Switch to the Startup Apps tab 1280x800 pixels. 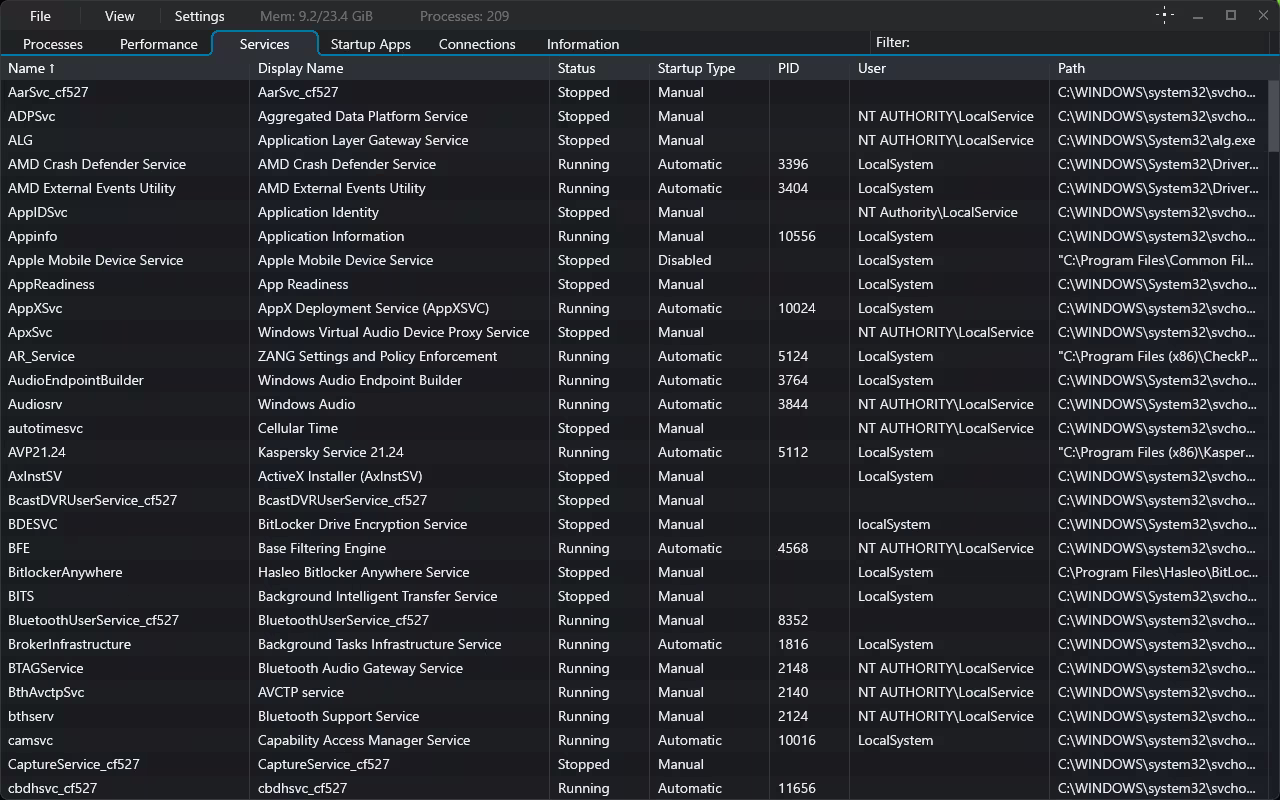pyautogui.click(x=371, y=44)
